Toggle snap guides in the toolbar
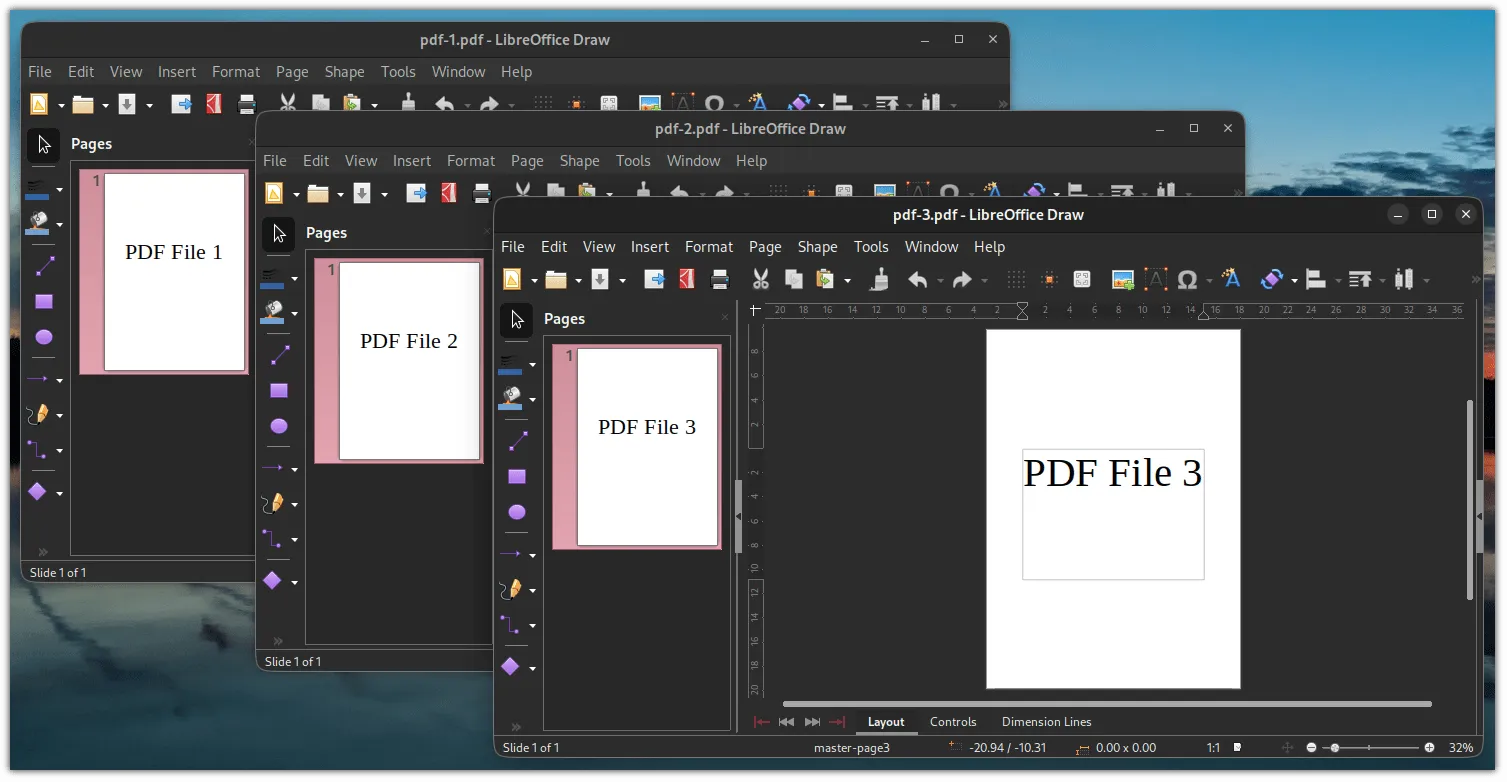The image size is (1507, 782). [x=1048, y=279]
